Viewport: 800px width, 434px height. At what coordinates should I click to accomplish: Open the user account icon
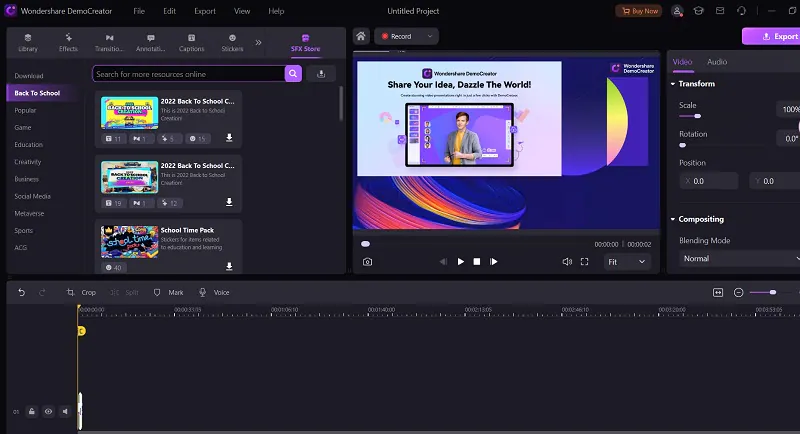(x=677, y=11)
